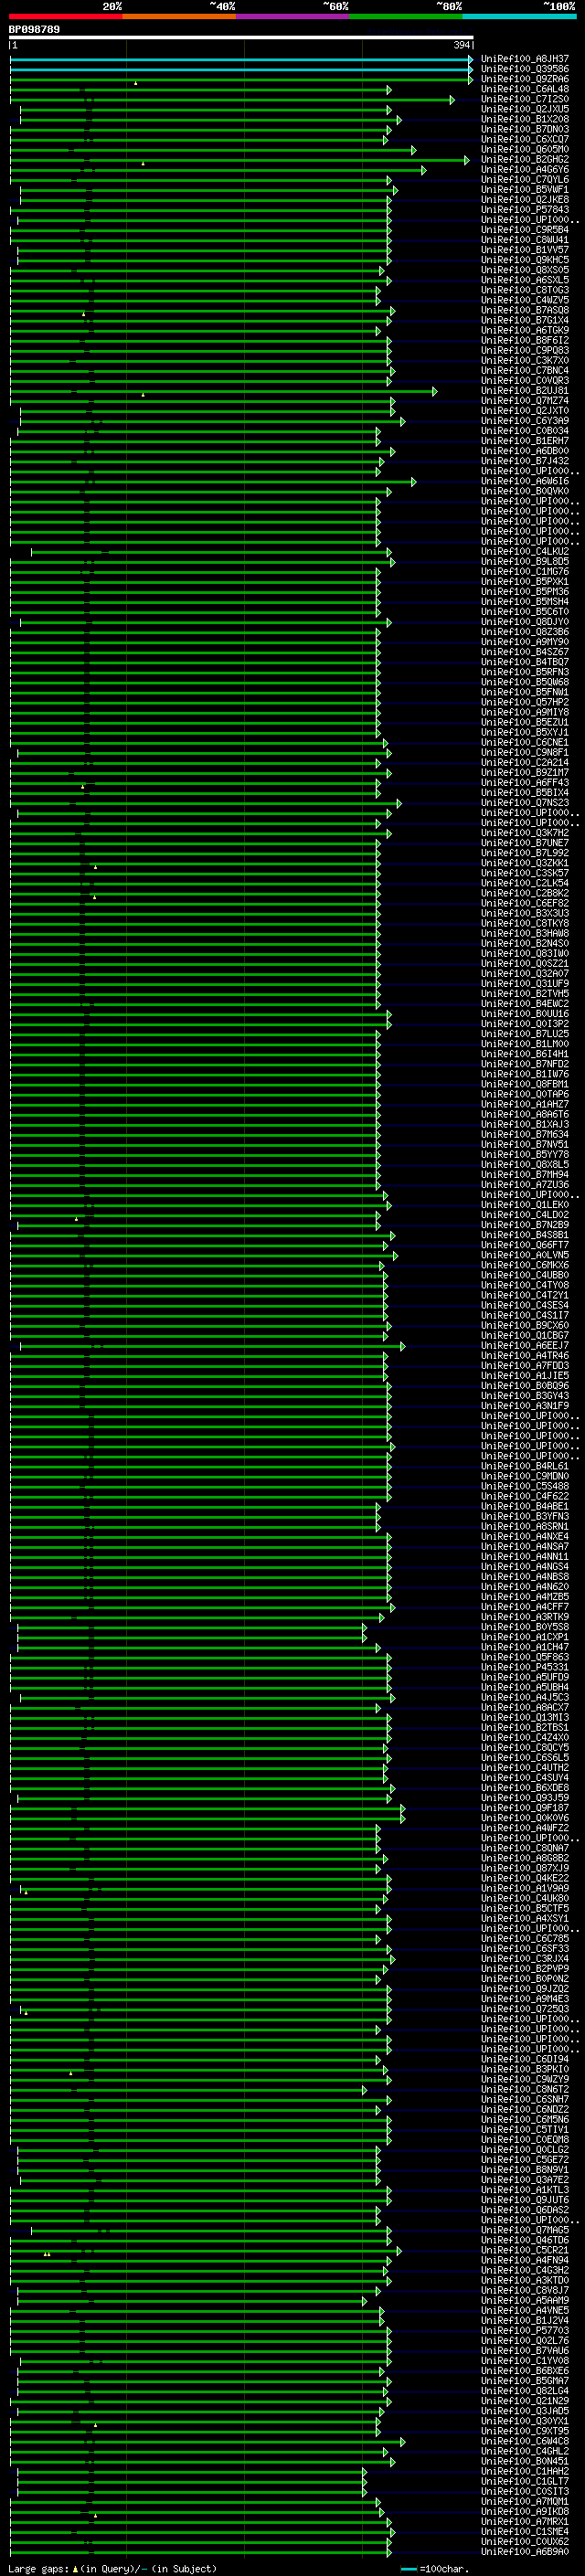Click the UniRef100_C7QYL6 label
Image resolution: width=585 pixels, height=2576 pixels.
point(525,180)
